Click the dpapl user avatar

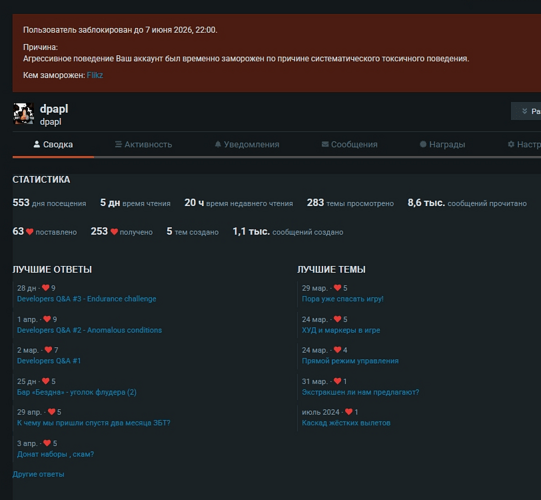(23, 114)
